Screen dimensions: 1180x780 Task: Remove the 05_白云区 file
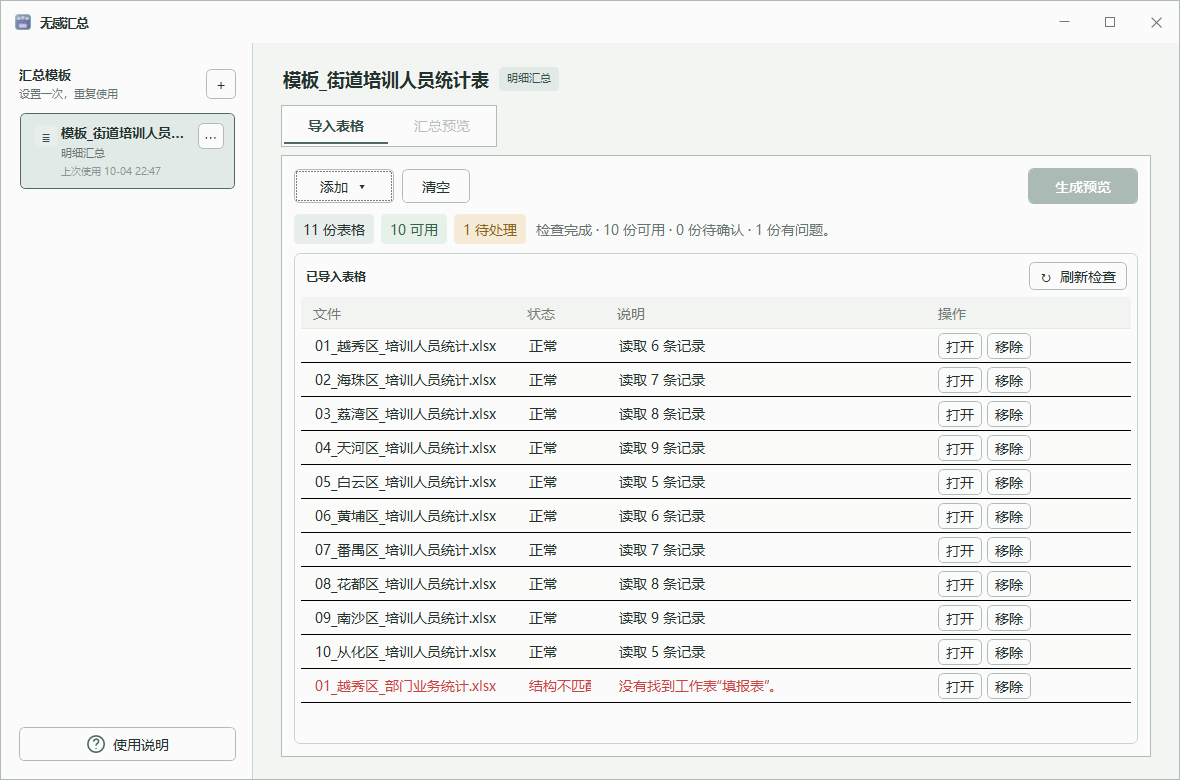pos(1008,482)
